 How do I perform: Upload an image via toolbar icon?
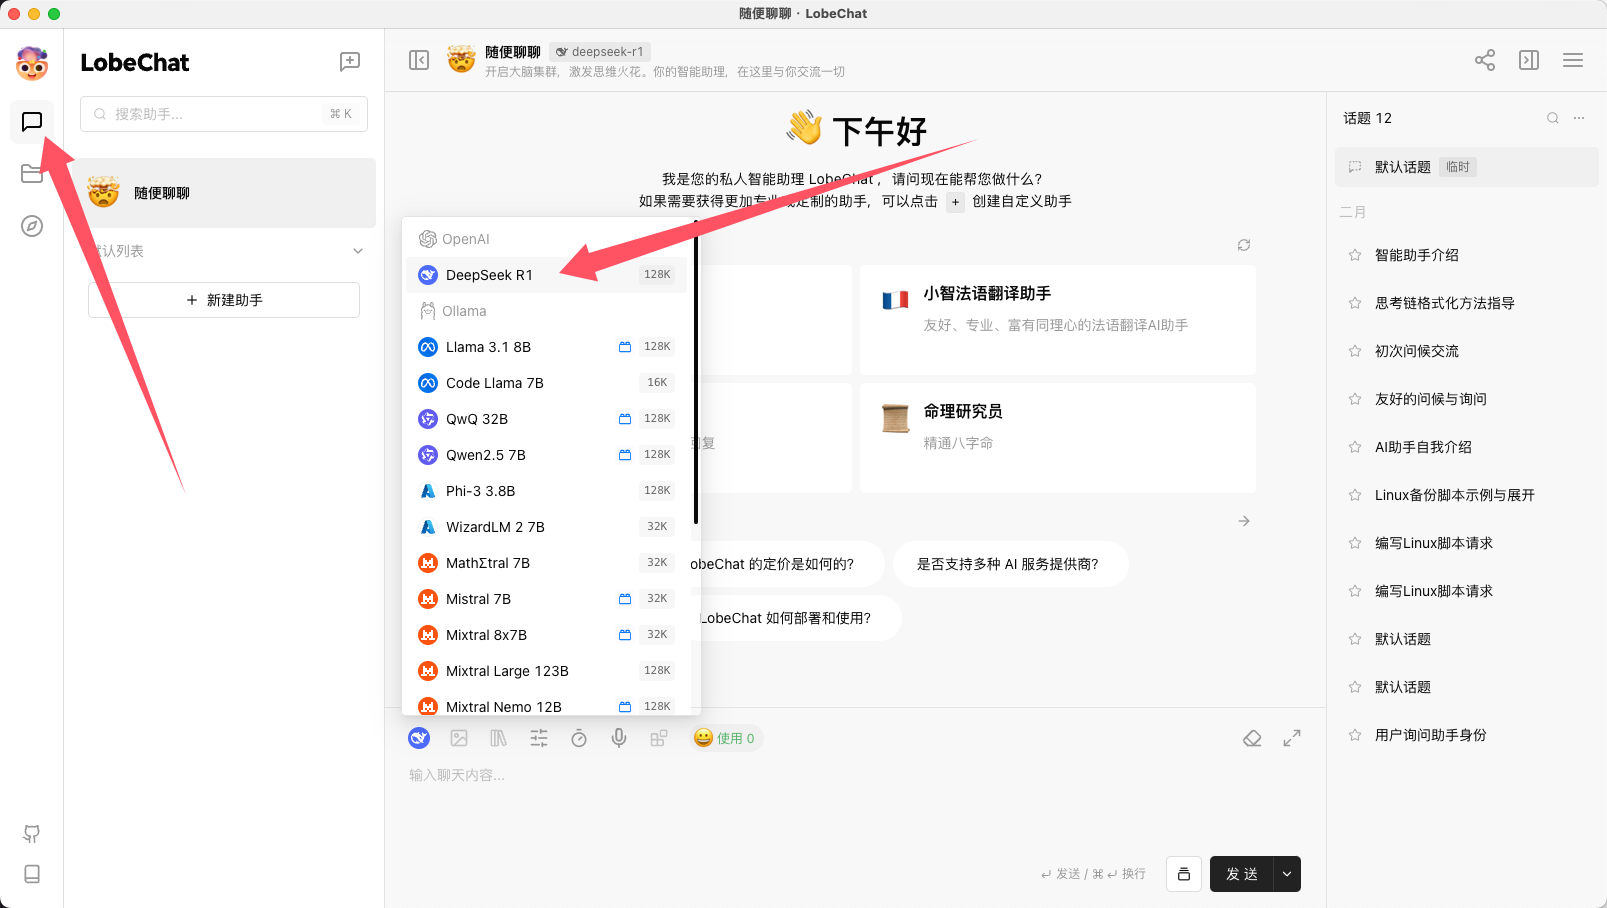pyautogui.click(x=459, y=738)
